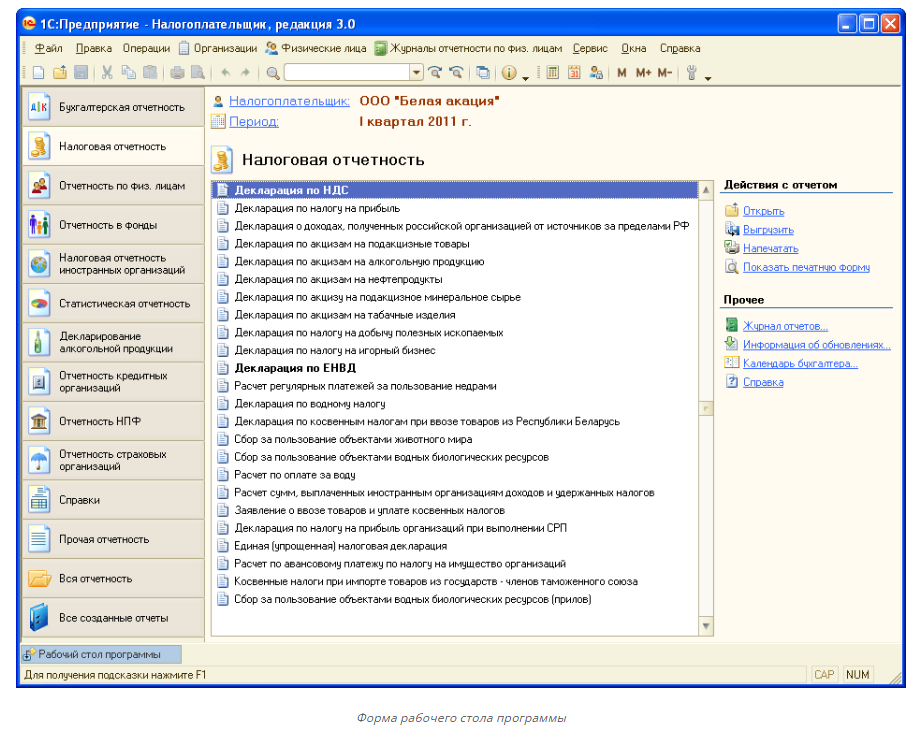
Task: Click the Период link
Action: click(253, 122)
